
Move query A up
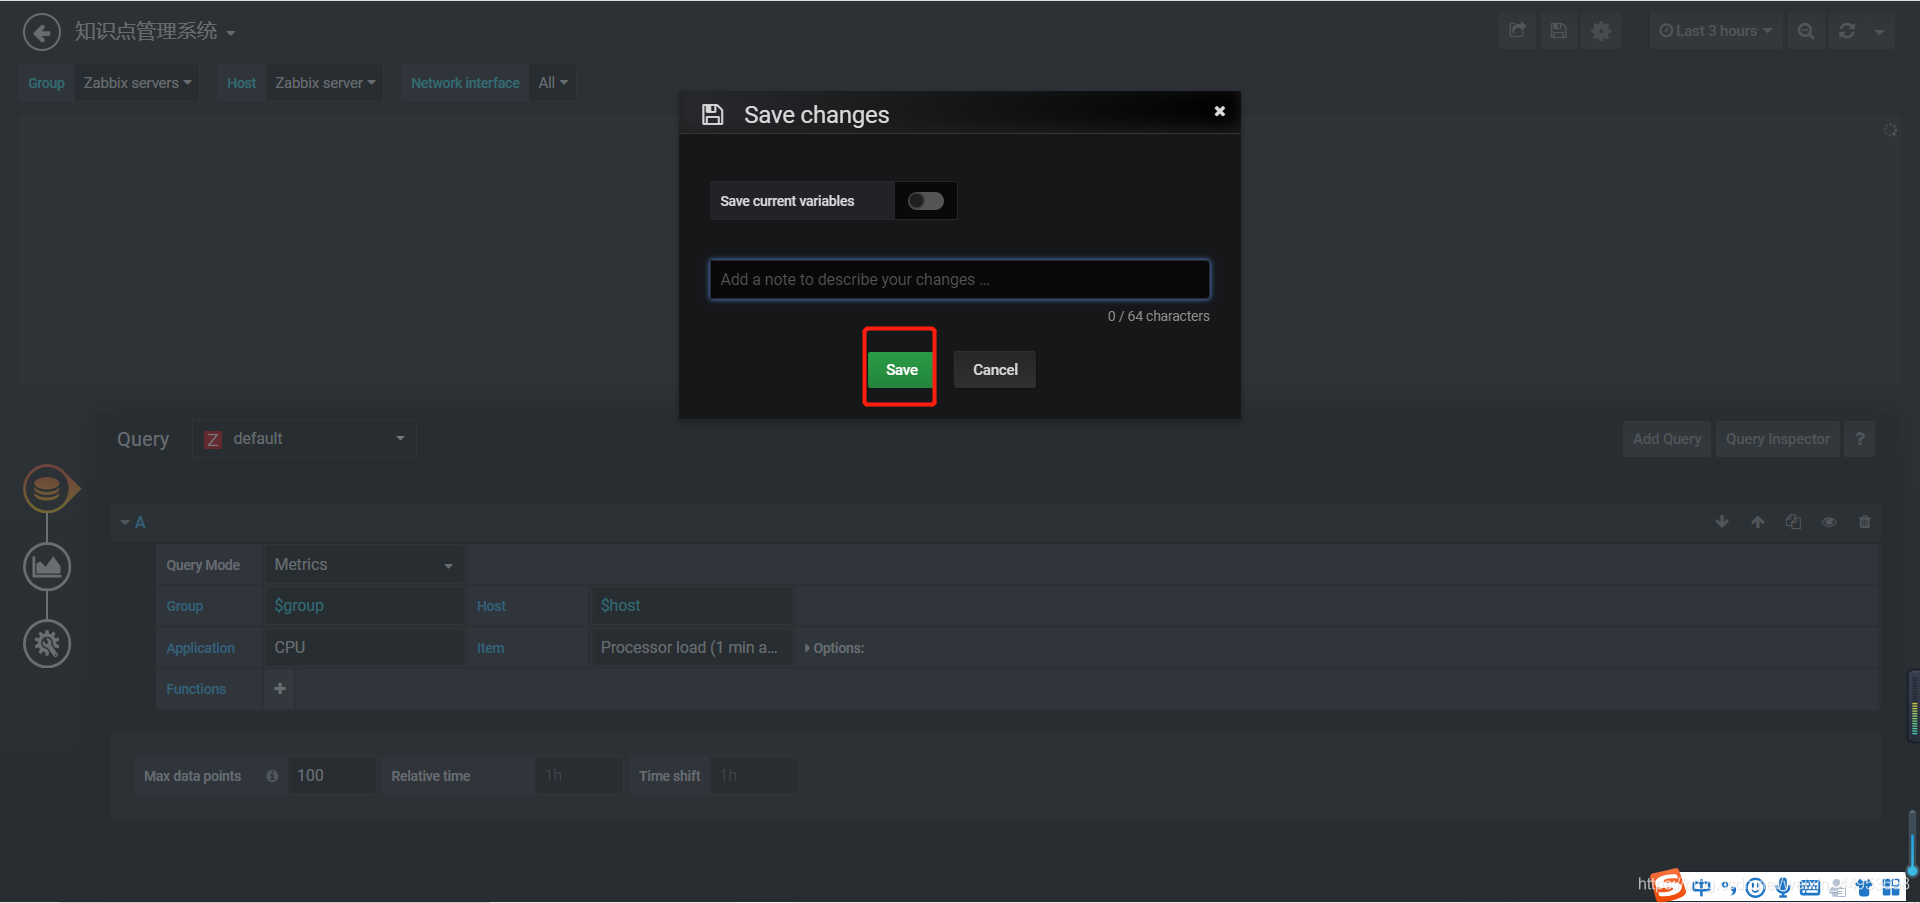[x=1757, y=522]
